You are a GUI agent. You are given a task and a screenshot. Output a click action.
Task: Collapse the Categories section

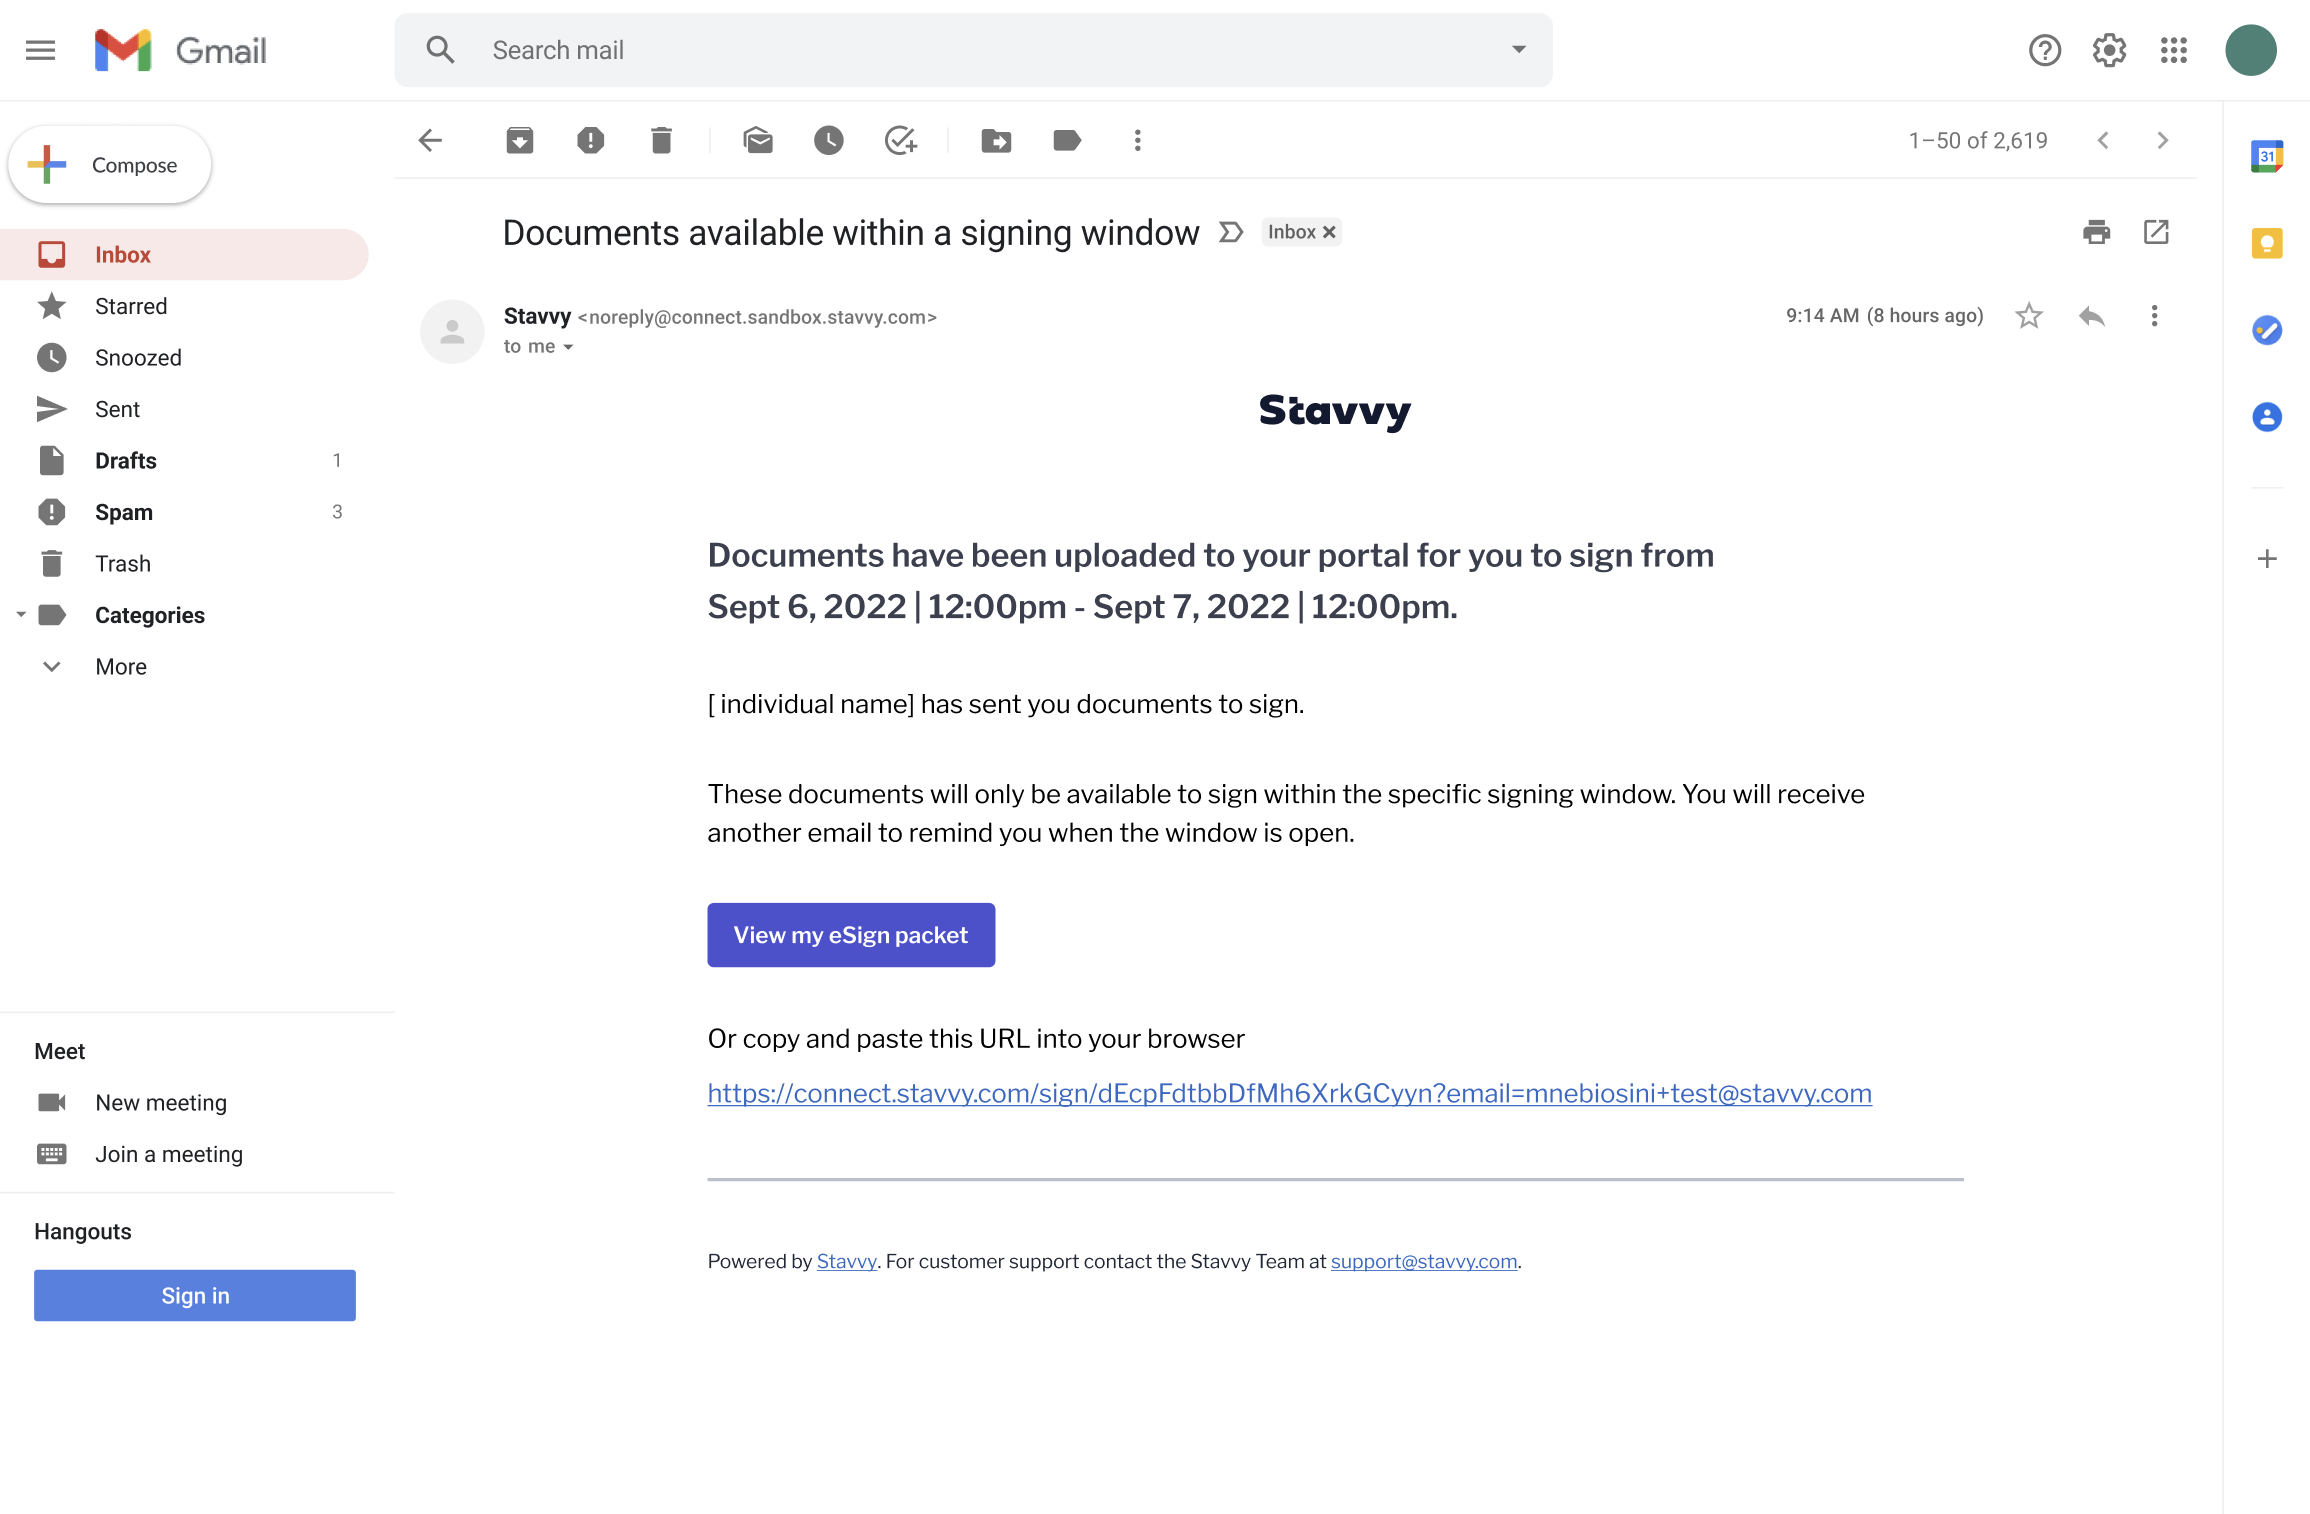coord(22,614)
